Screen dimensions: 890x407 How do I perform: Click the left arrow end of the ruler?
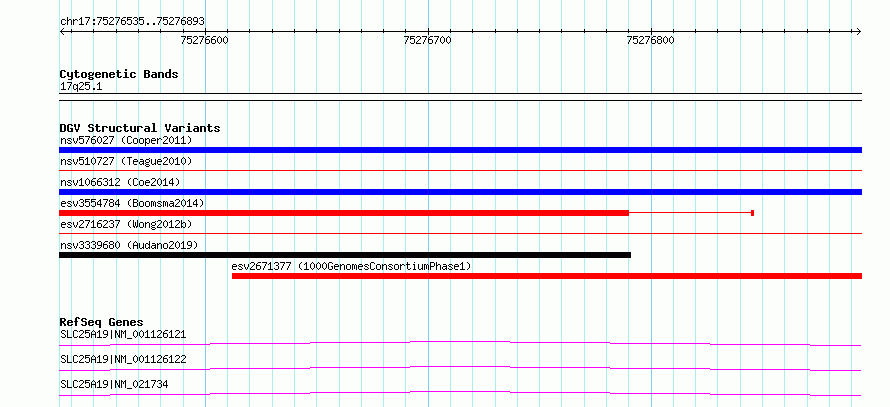coord(63,31)
